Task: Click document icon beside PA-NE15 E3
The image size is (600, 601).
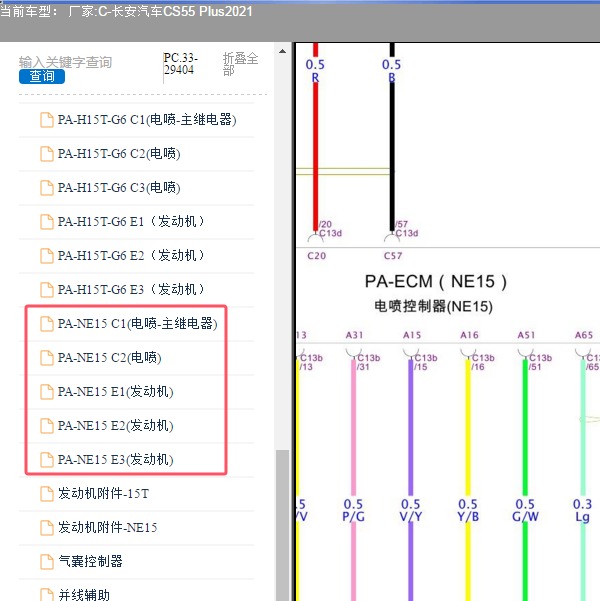Action: point(47,460)
